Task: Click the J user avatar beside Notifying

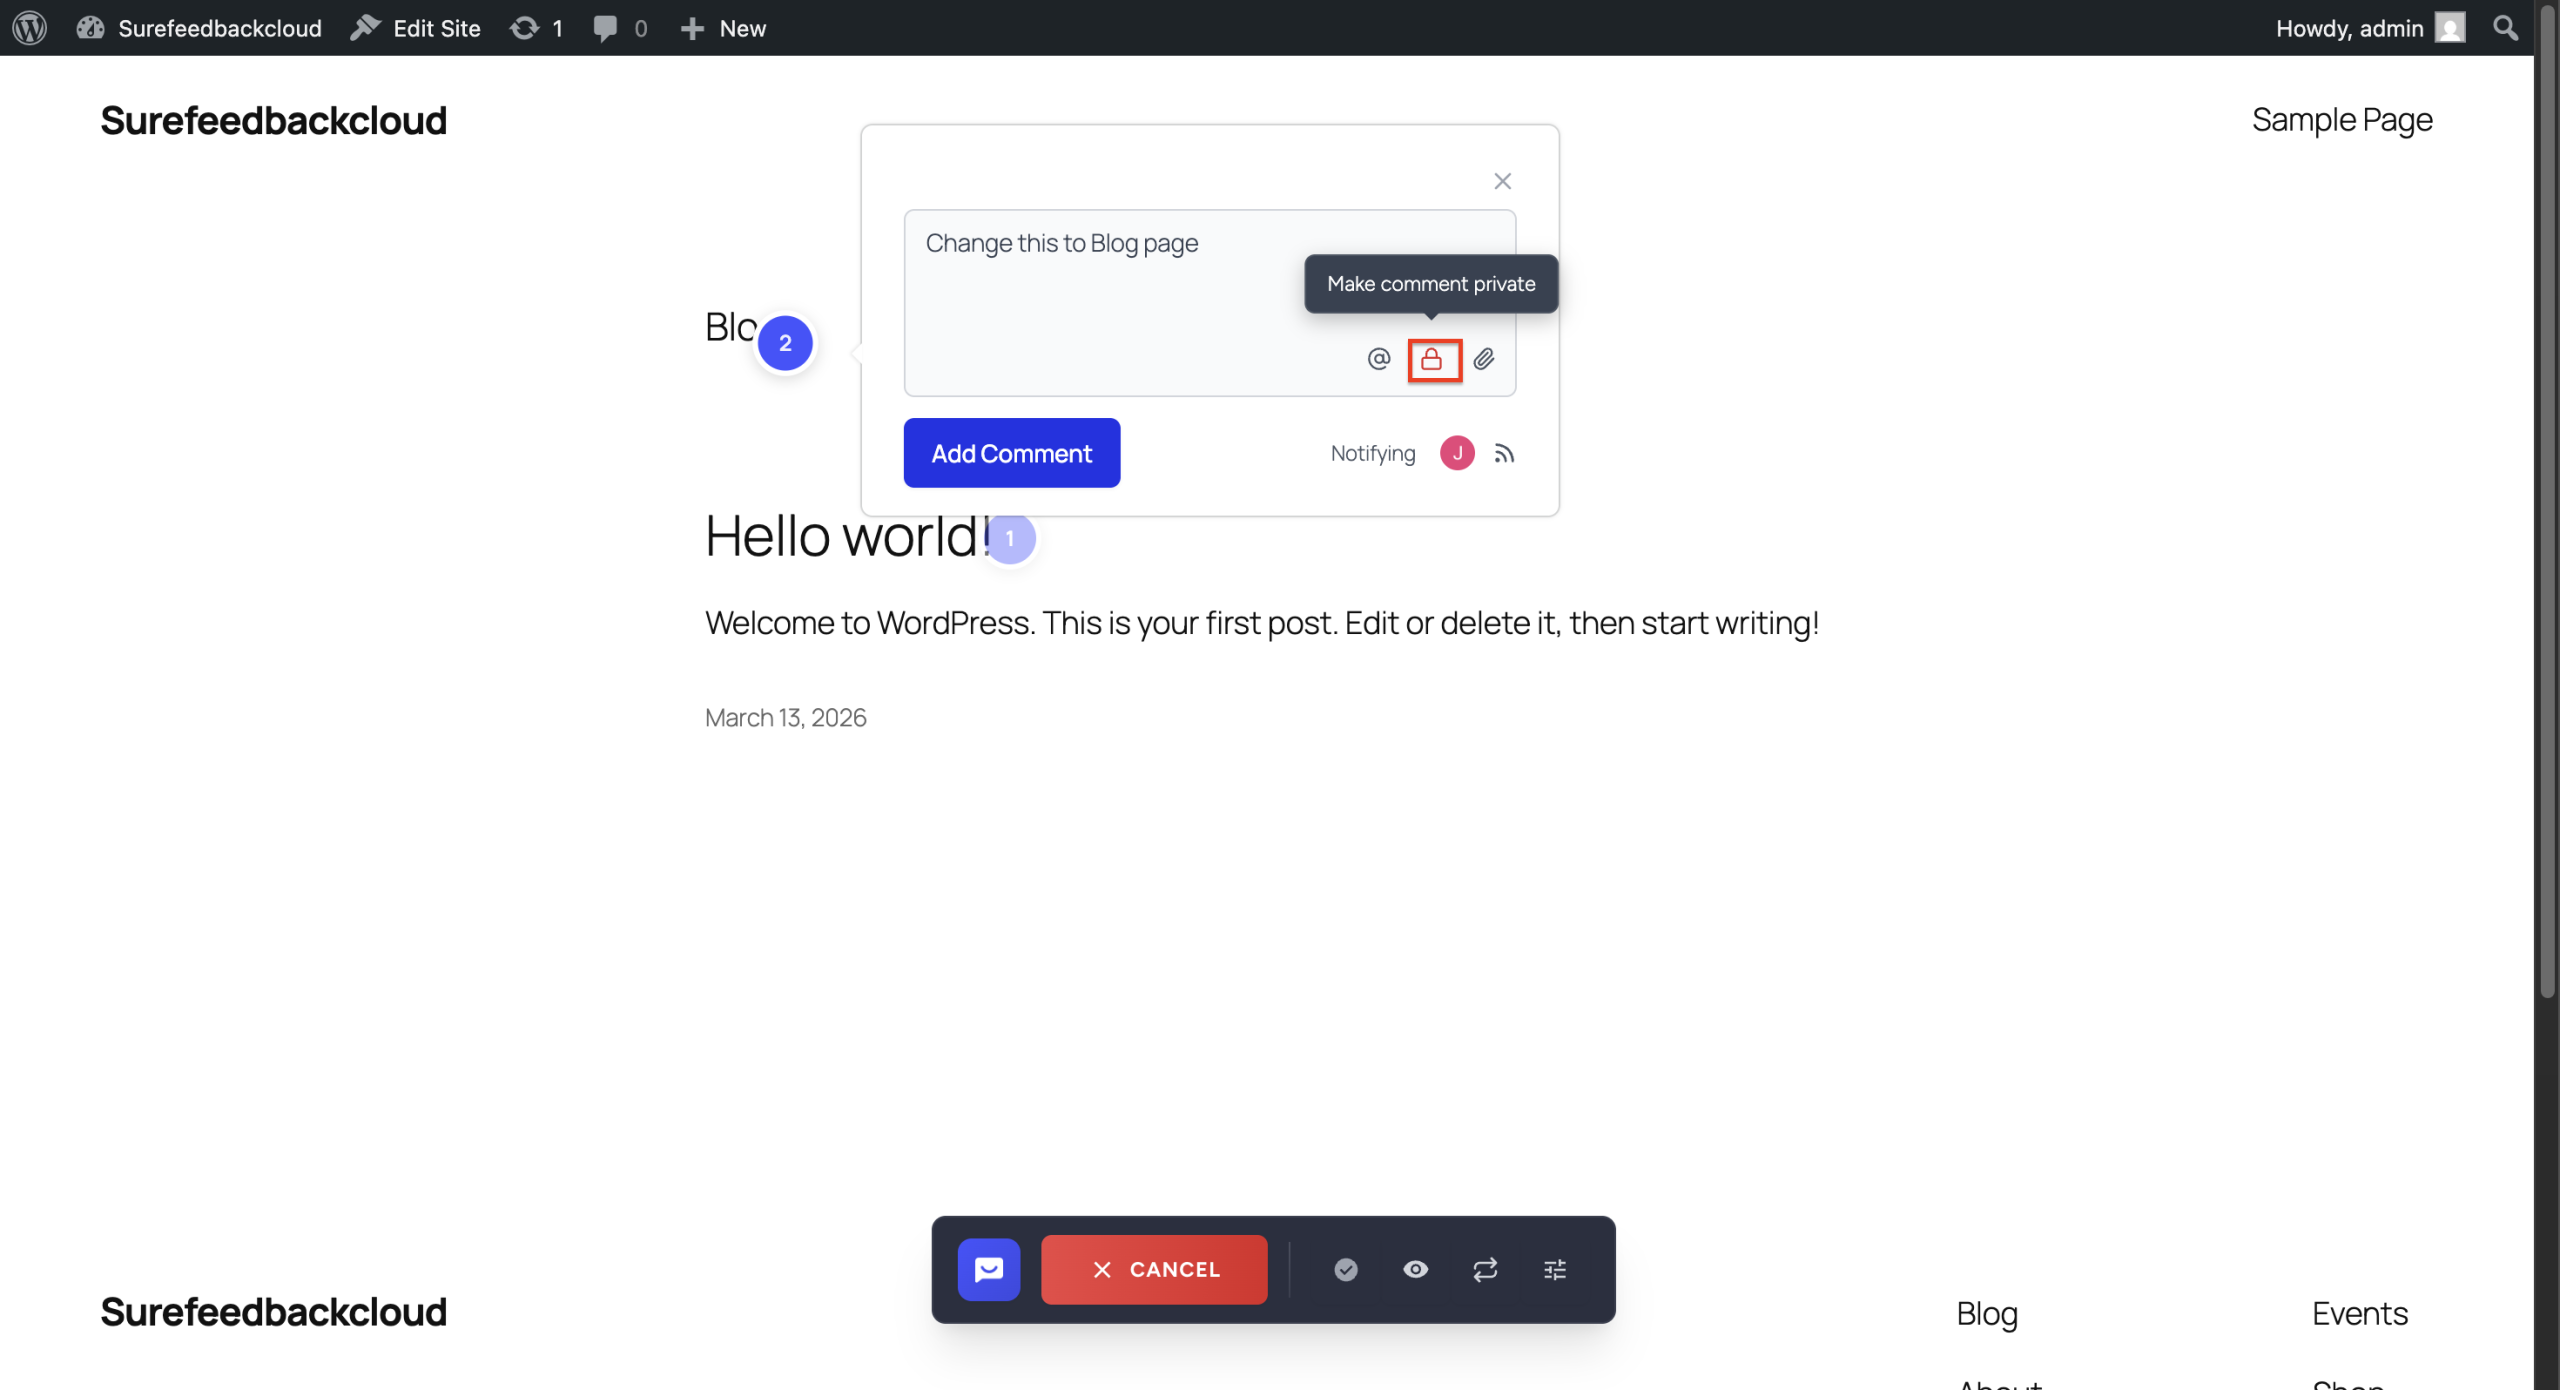Action: [x=1457, y=453]
